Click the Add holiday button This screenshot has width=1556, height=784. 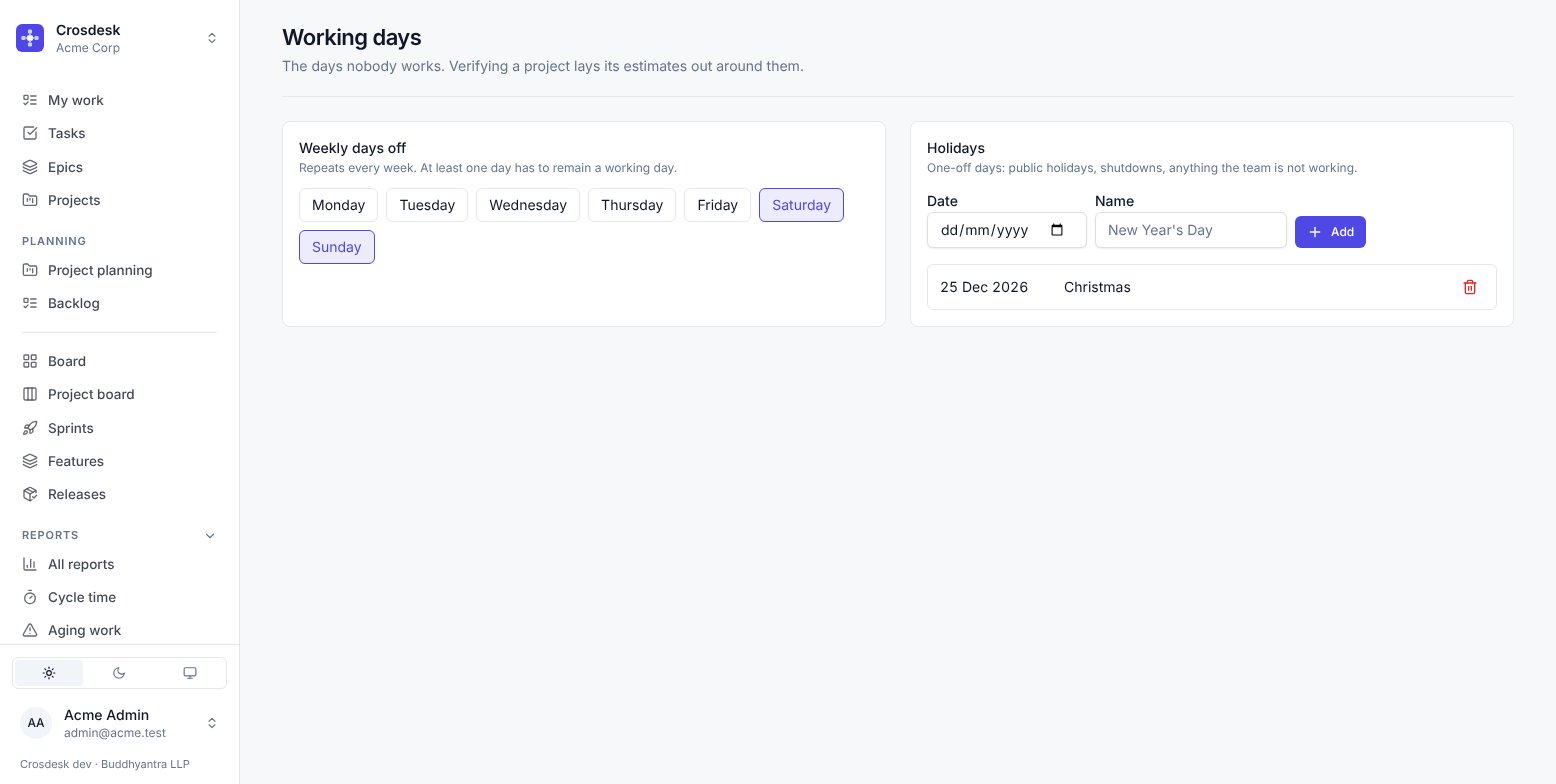(x=1330, y=232)
